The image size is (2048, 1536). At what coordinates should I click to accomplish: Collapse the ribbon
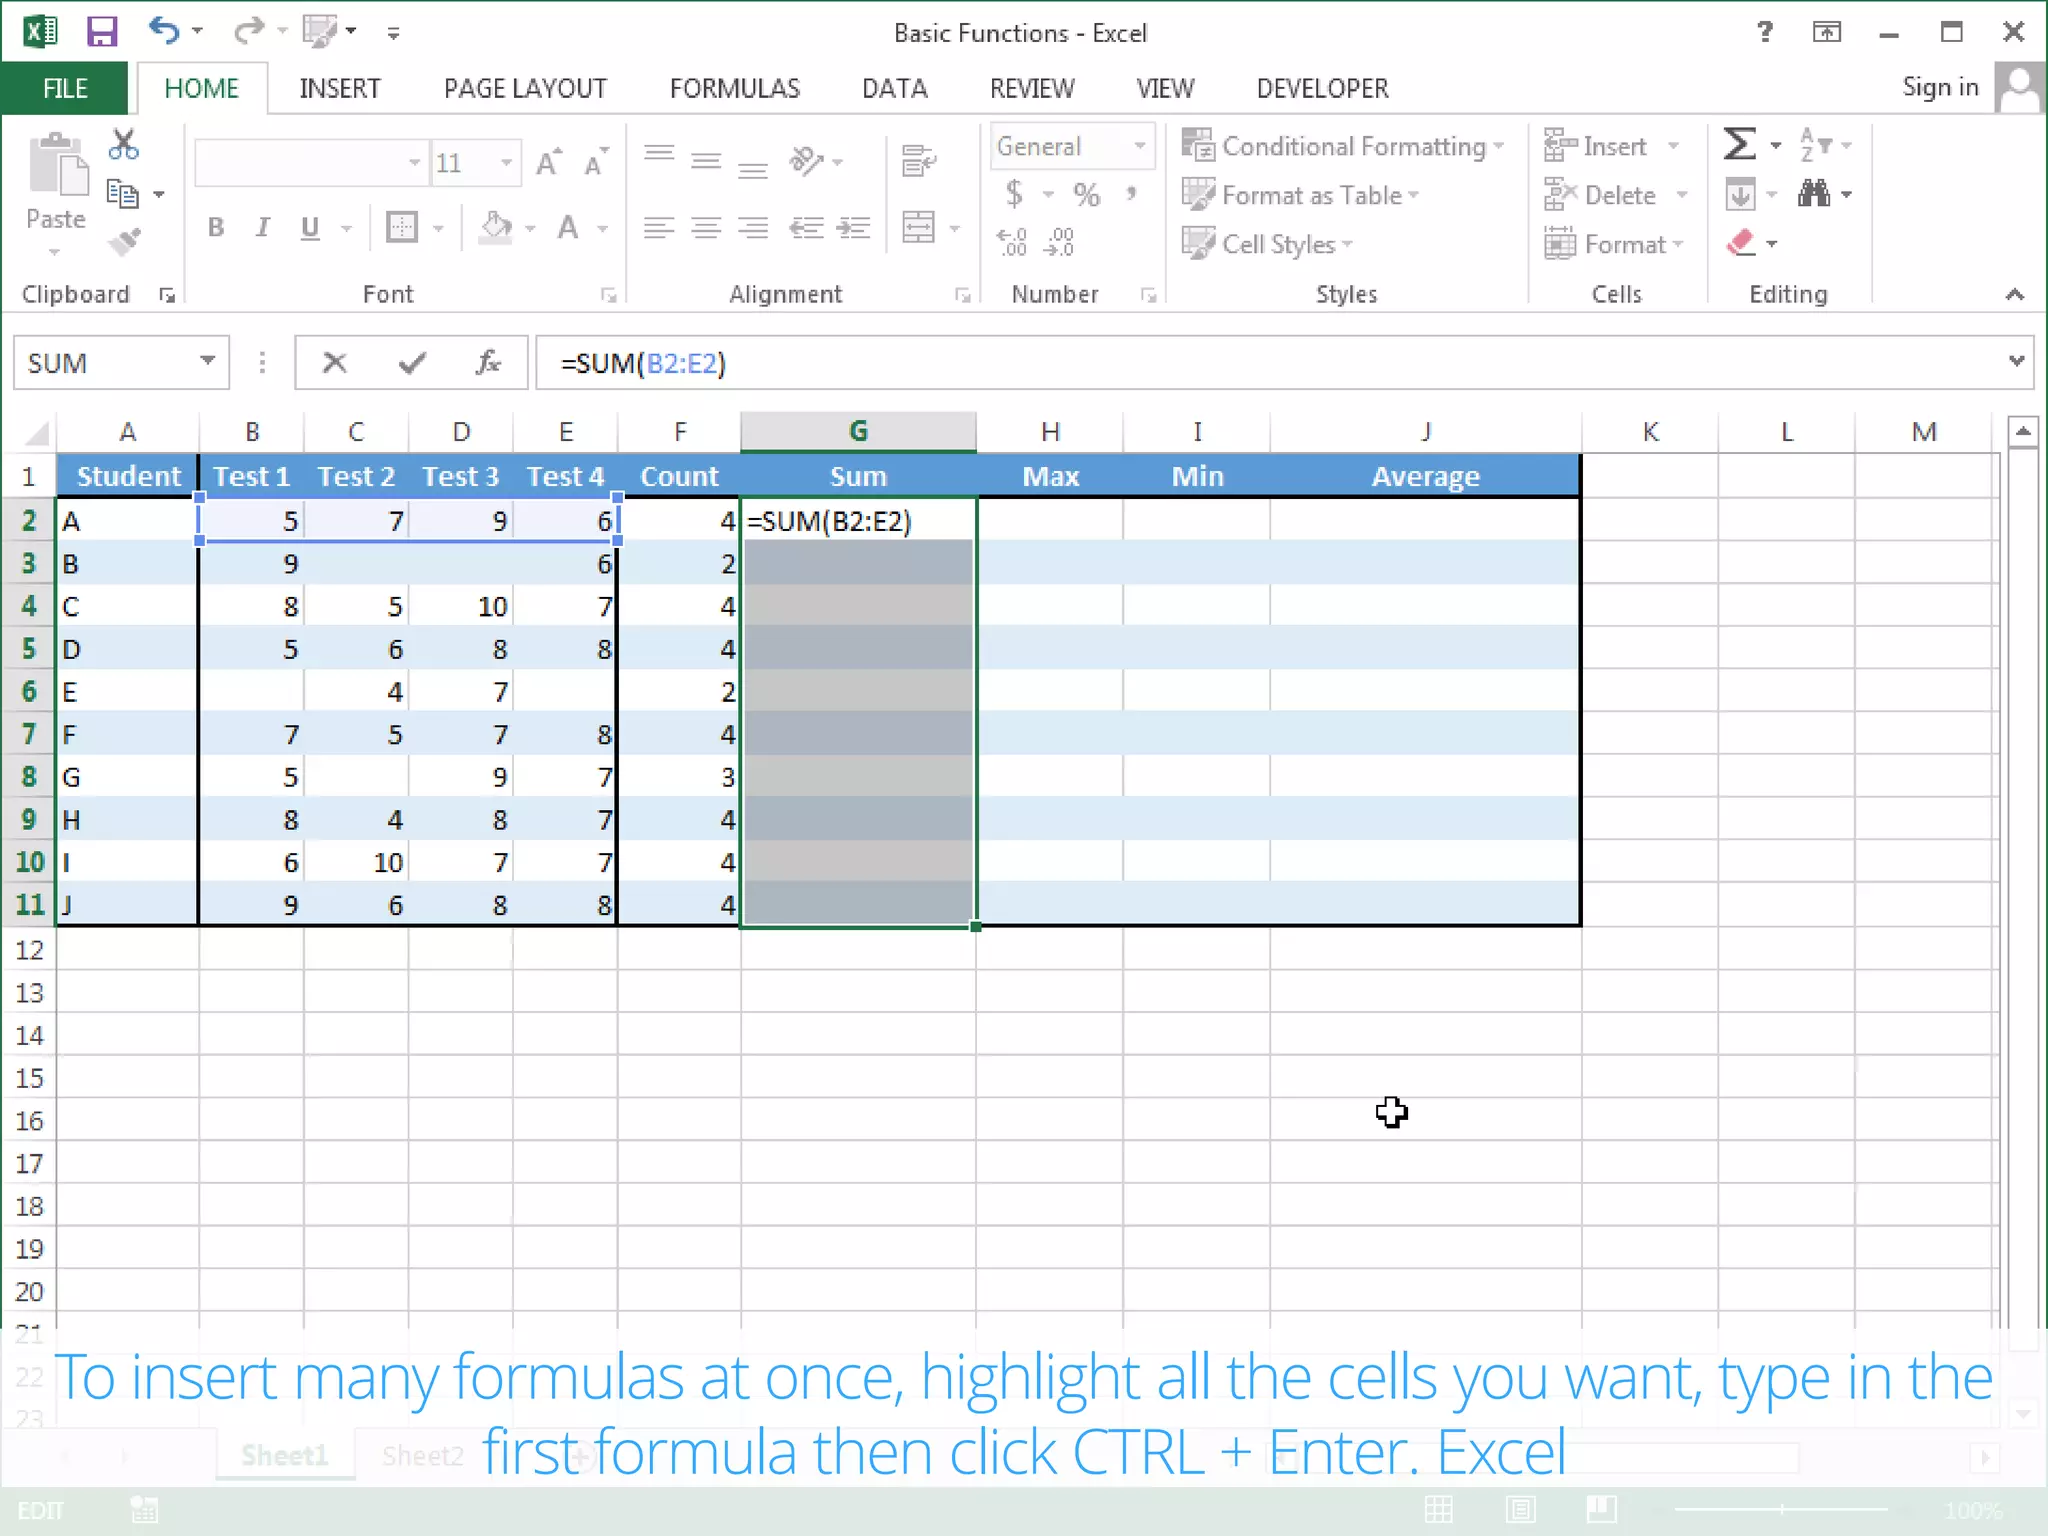pos(2014,294)
